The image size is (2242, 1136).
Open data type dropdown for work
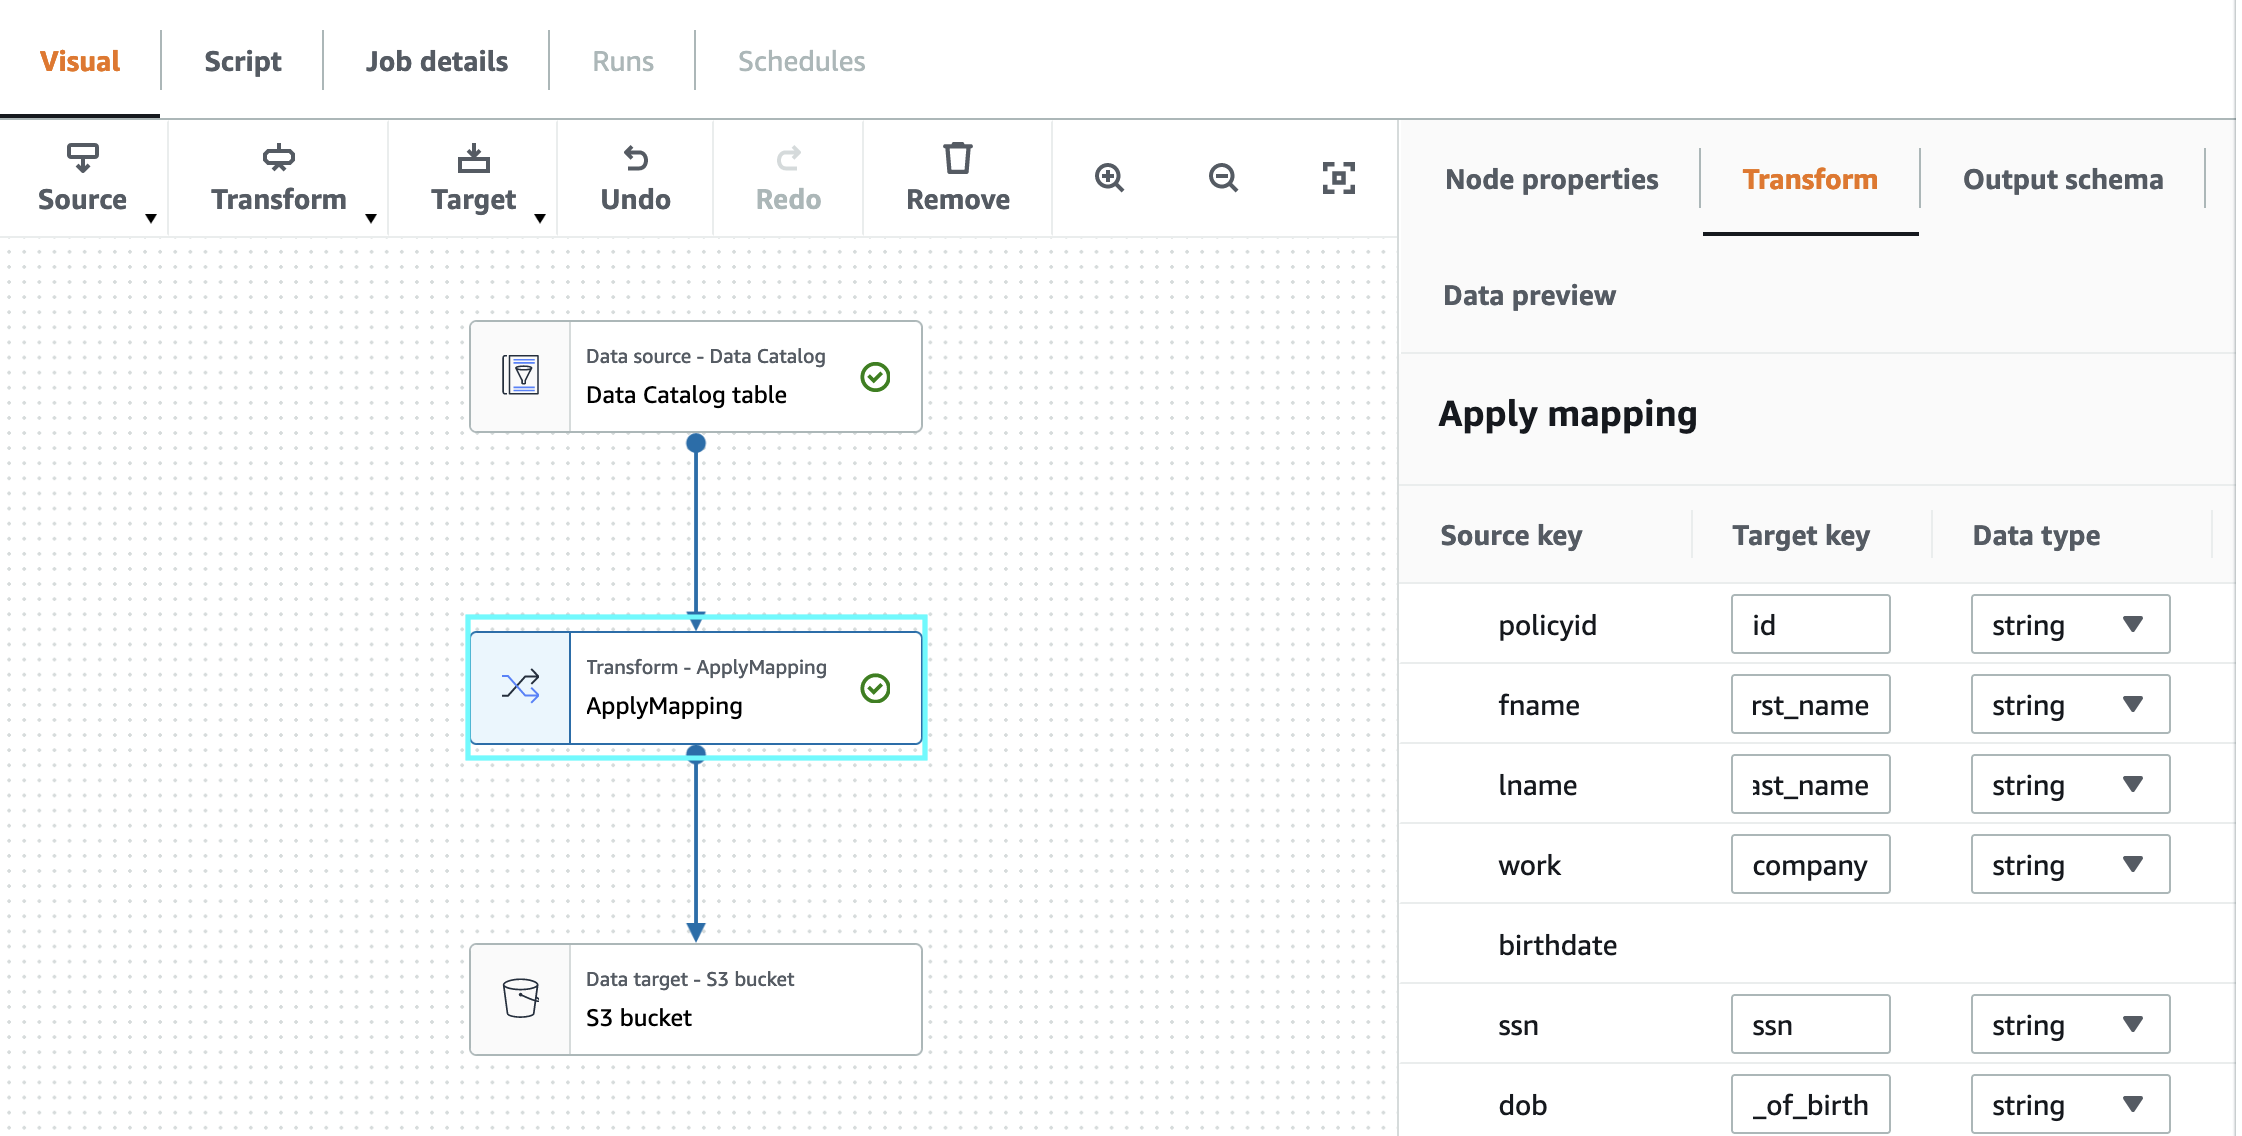tap(2070, 864)
